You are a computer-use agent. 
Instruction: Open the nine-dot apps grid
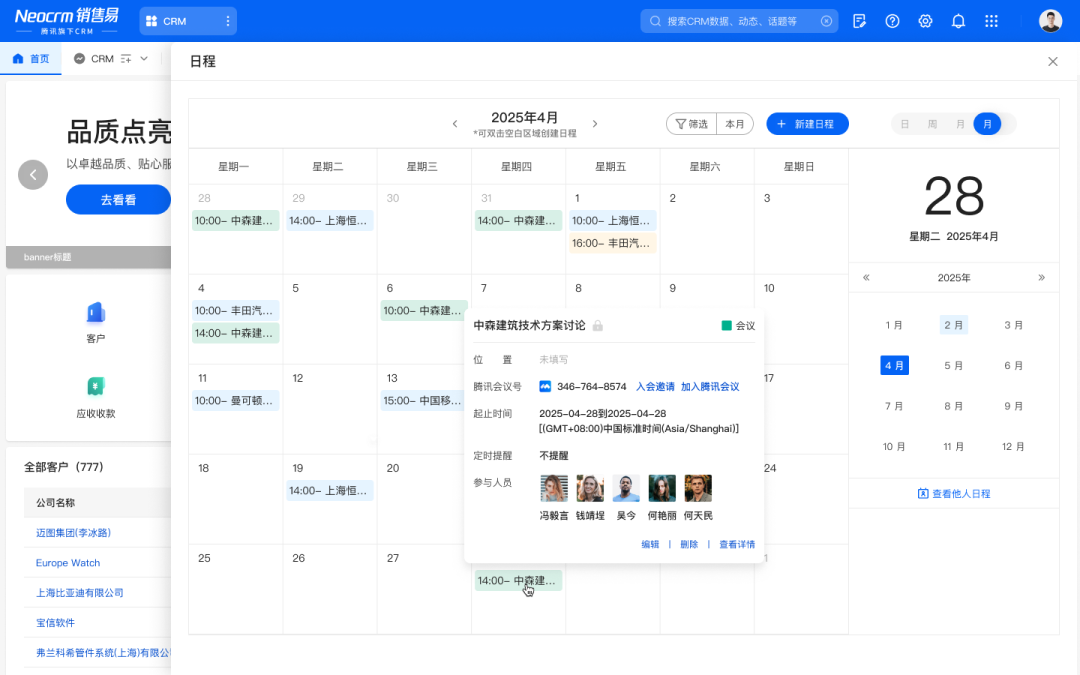[x=991, y=21]
